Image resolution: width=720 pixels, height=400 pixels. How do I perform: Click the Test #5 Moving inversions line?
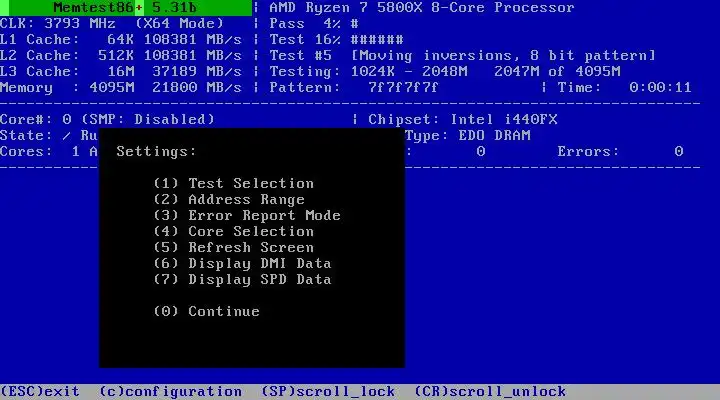coord(462,56)
